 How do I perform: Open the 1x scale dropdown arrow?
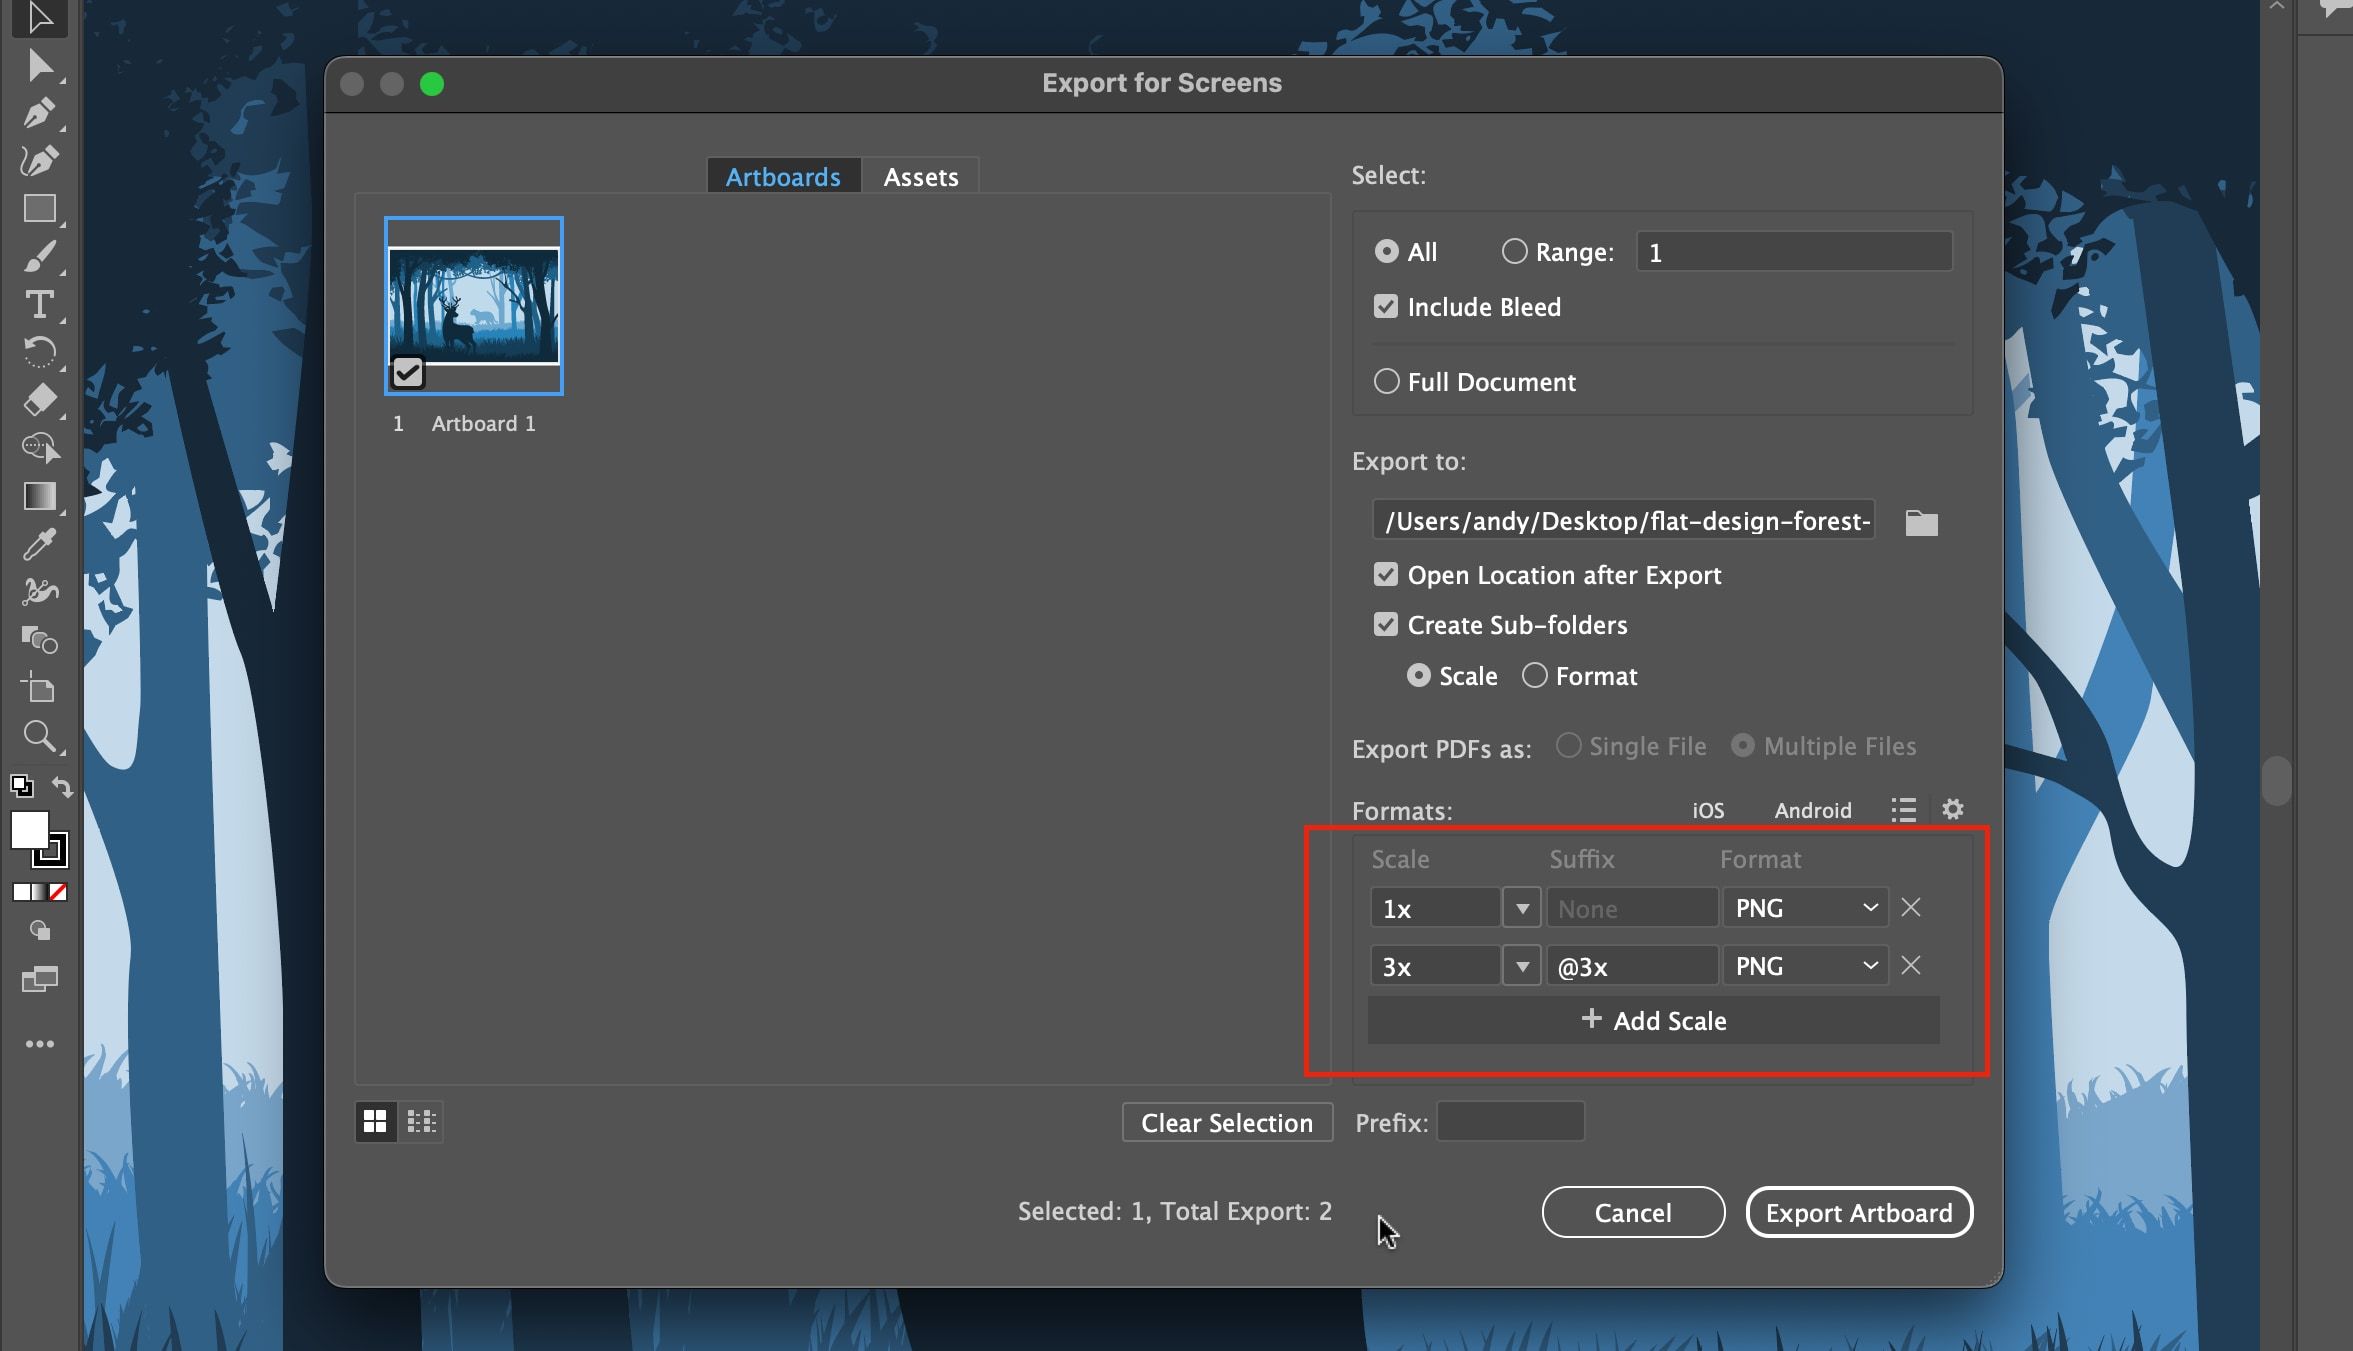pos(1522,909)
